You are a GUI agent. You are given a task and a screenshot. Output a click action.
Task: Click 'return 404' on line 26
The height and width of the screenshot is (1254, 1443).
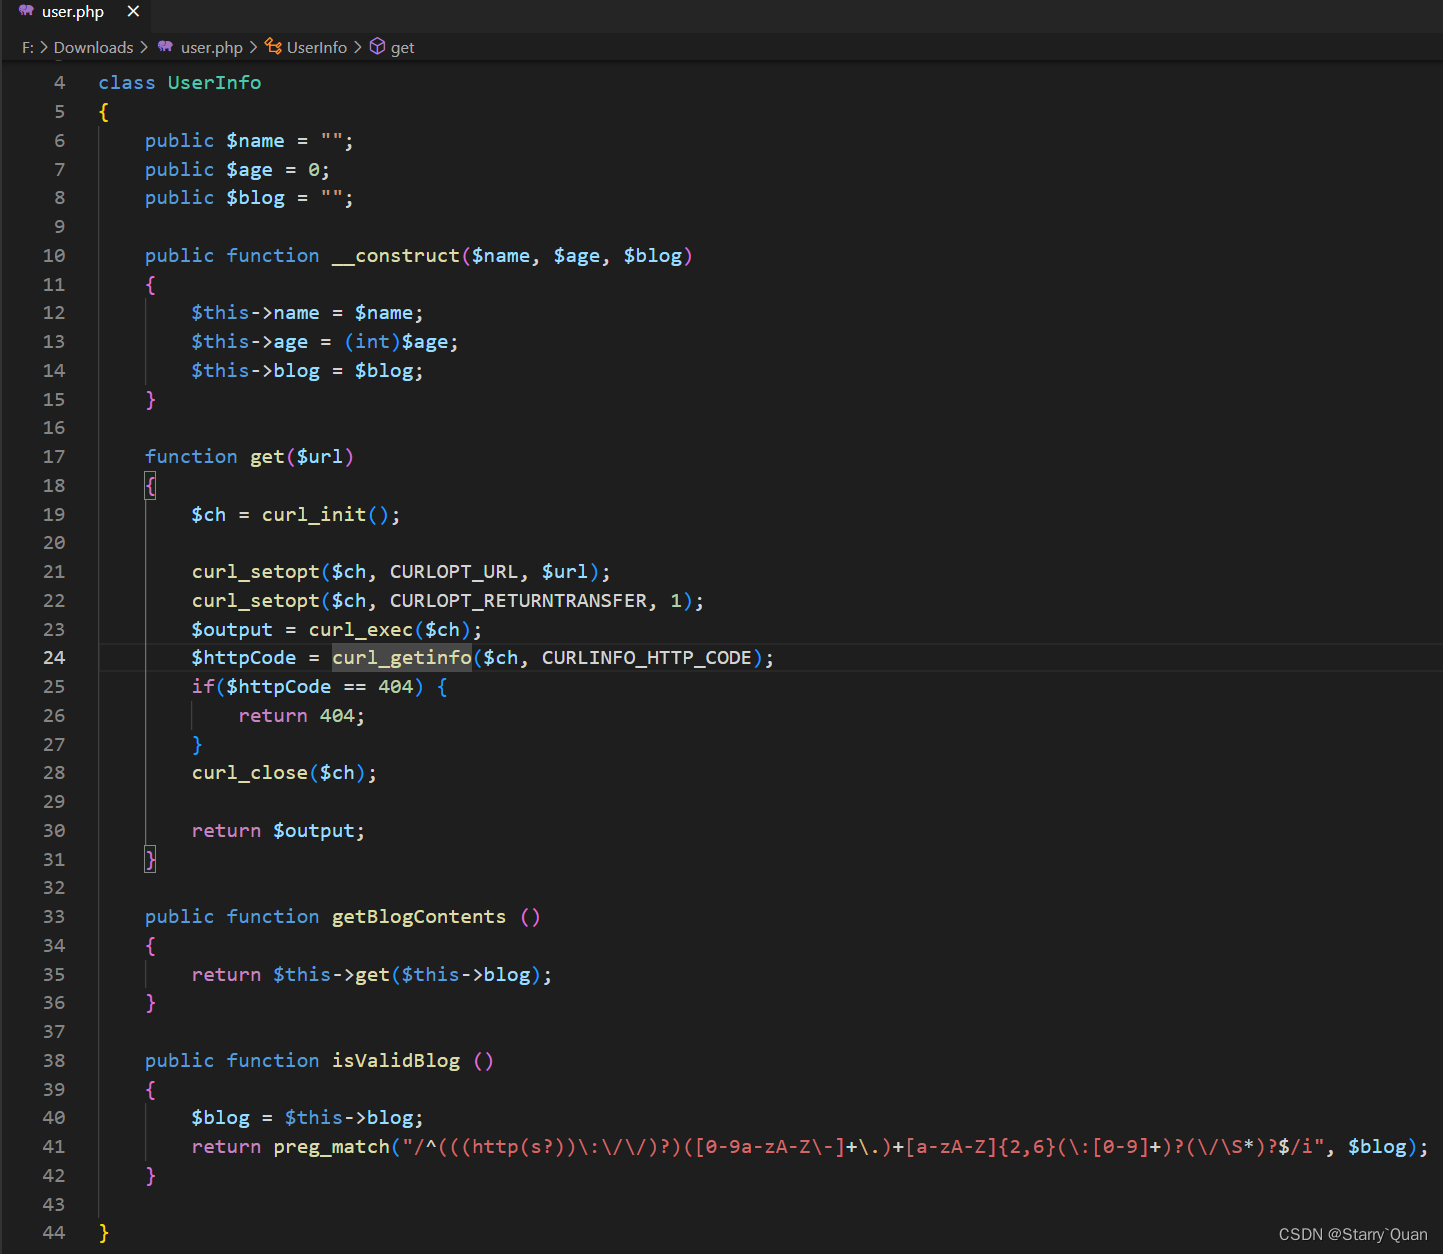click(301, 716)
